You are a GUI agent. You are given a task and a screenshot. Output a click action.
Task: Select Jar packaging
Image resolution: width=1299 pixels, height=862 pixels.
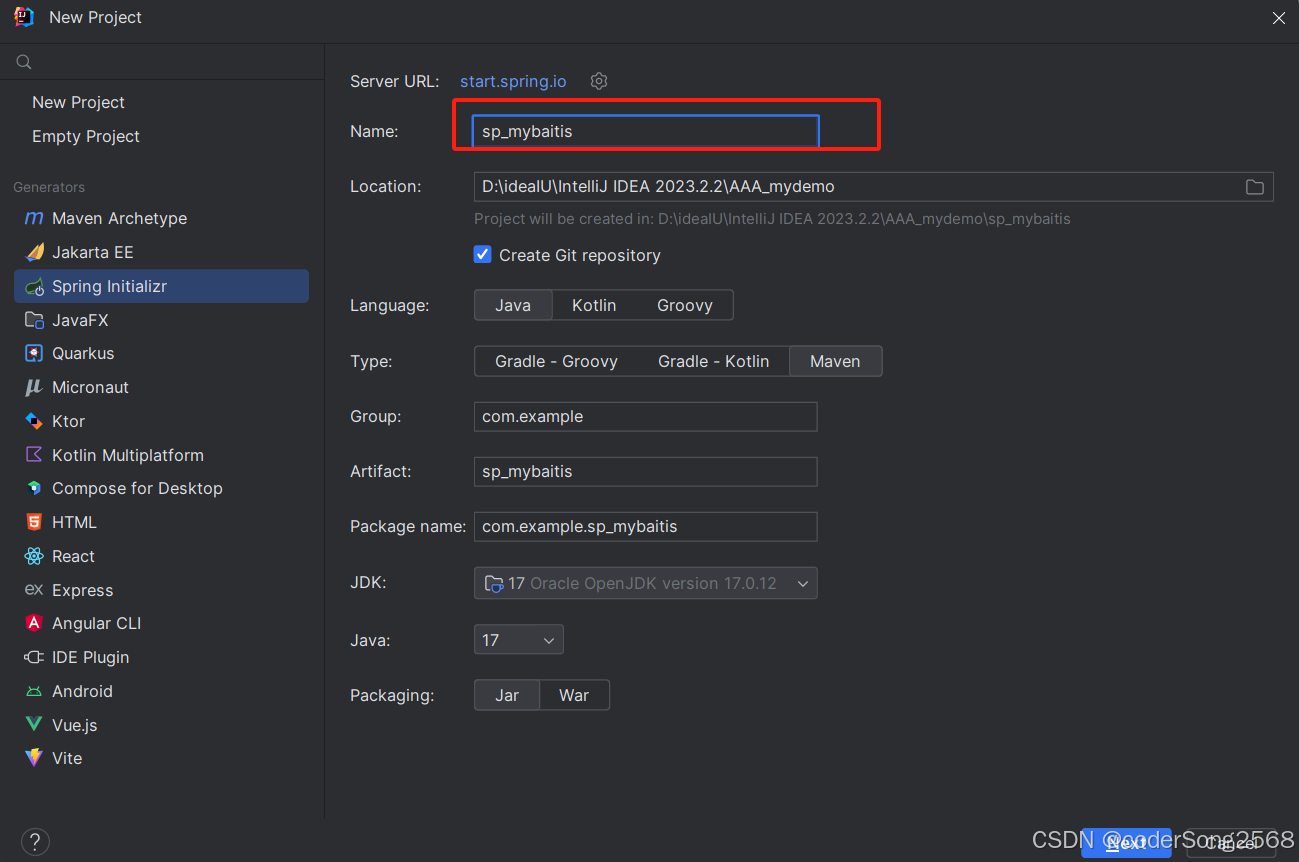point(507,695)
